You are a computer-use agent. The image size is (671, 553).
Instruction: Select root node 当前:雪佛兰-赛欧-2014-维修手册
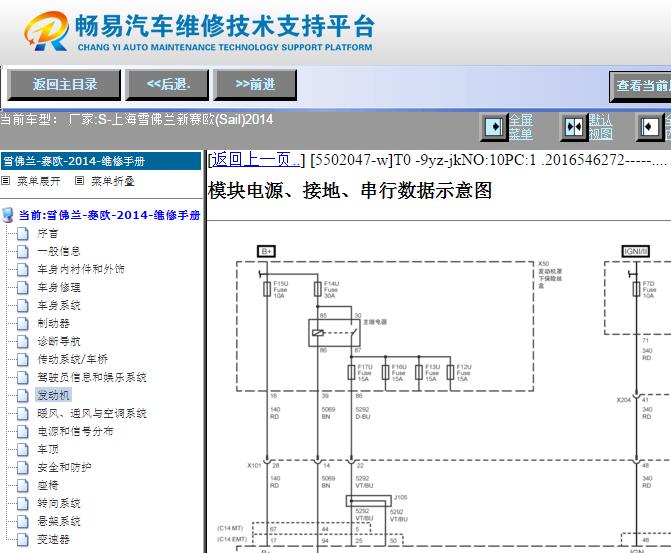[x=110, y=215]
